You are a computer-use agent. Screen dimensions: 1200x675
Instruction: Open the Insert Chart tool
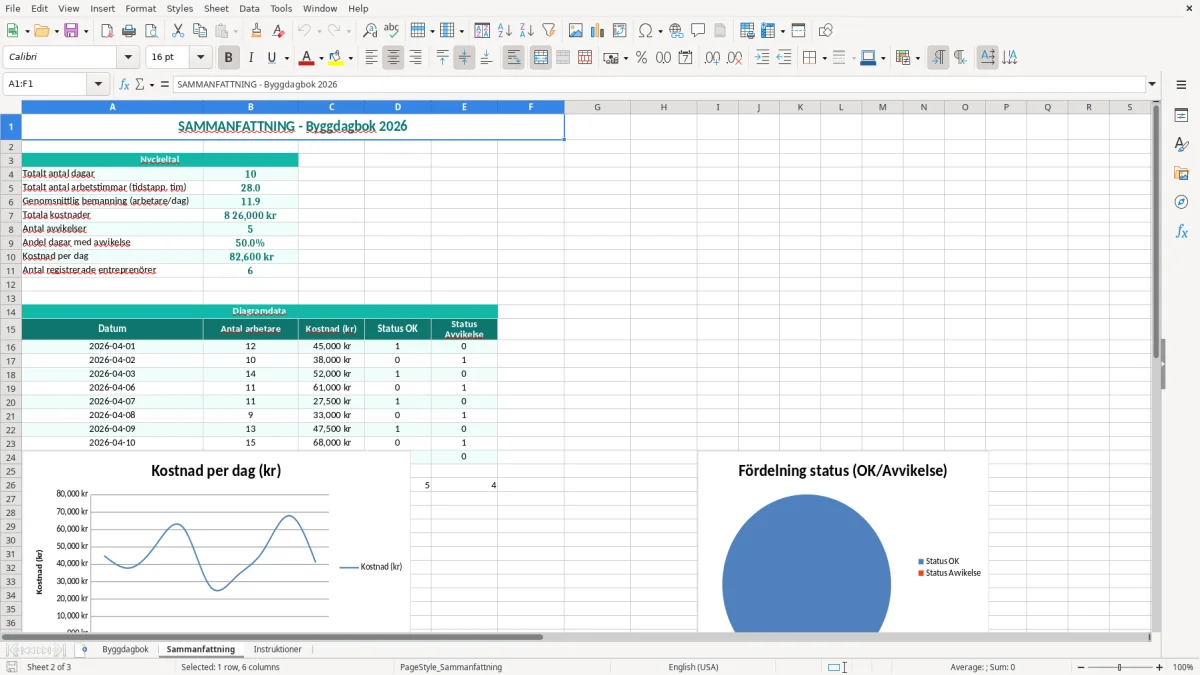coord(598,31)
